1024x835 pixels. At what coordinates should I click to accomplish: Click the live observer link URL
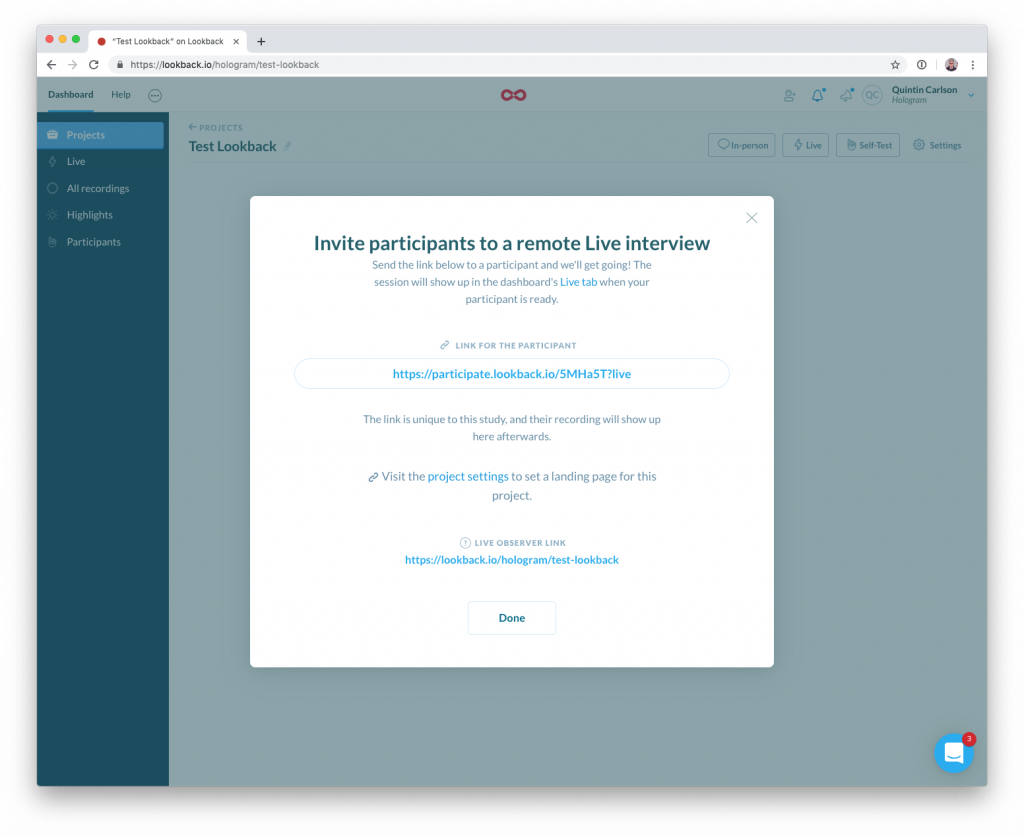point(512,560)
